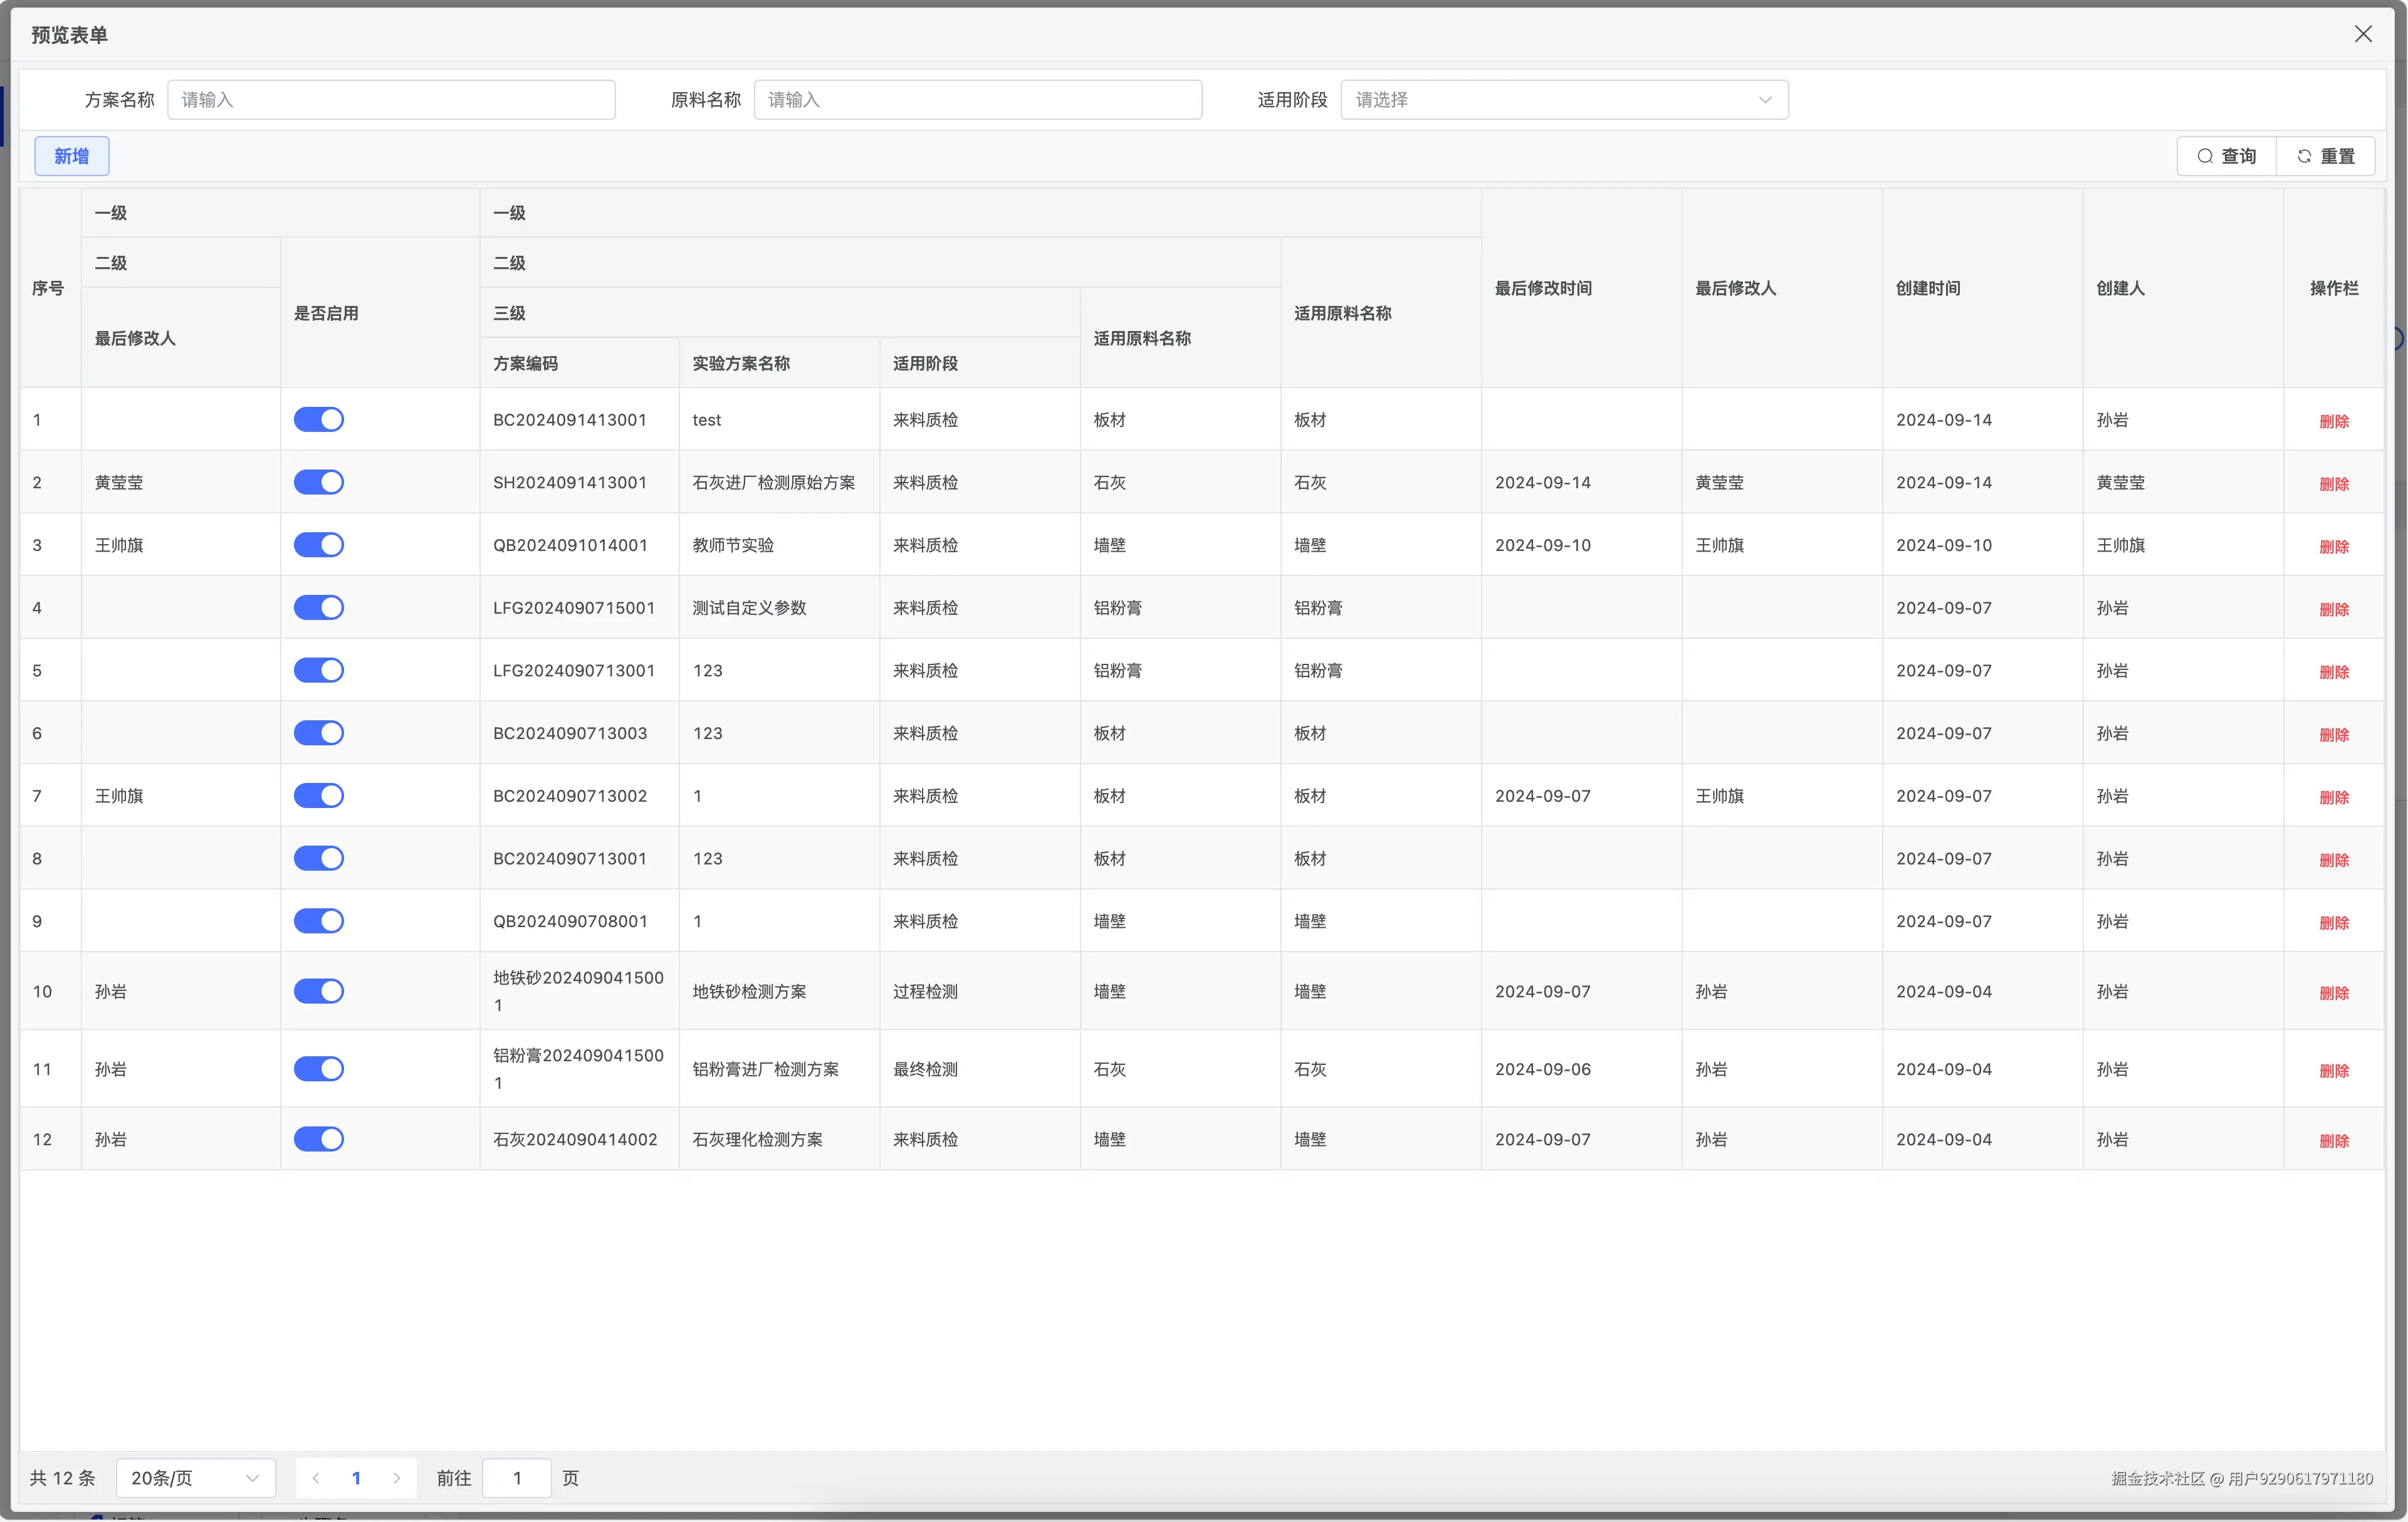Click 删除 for row 7
The height and width of the screenshot is (1522, 2408).
pos(2333,797)
